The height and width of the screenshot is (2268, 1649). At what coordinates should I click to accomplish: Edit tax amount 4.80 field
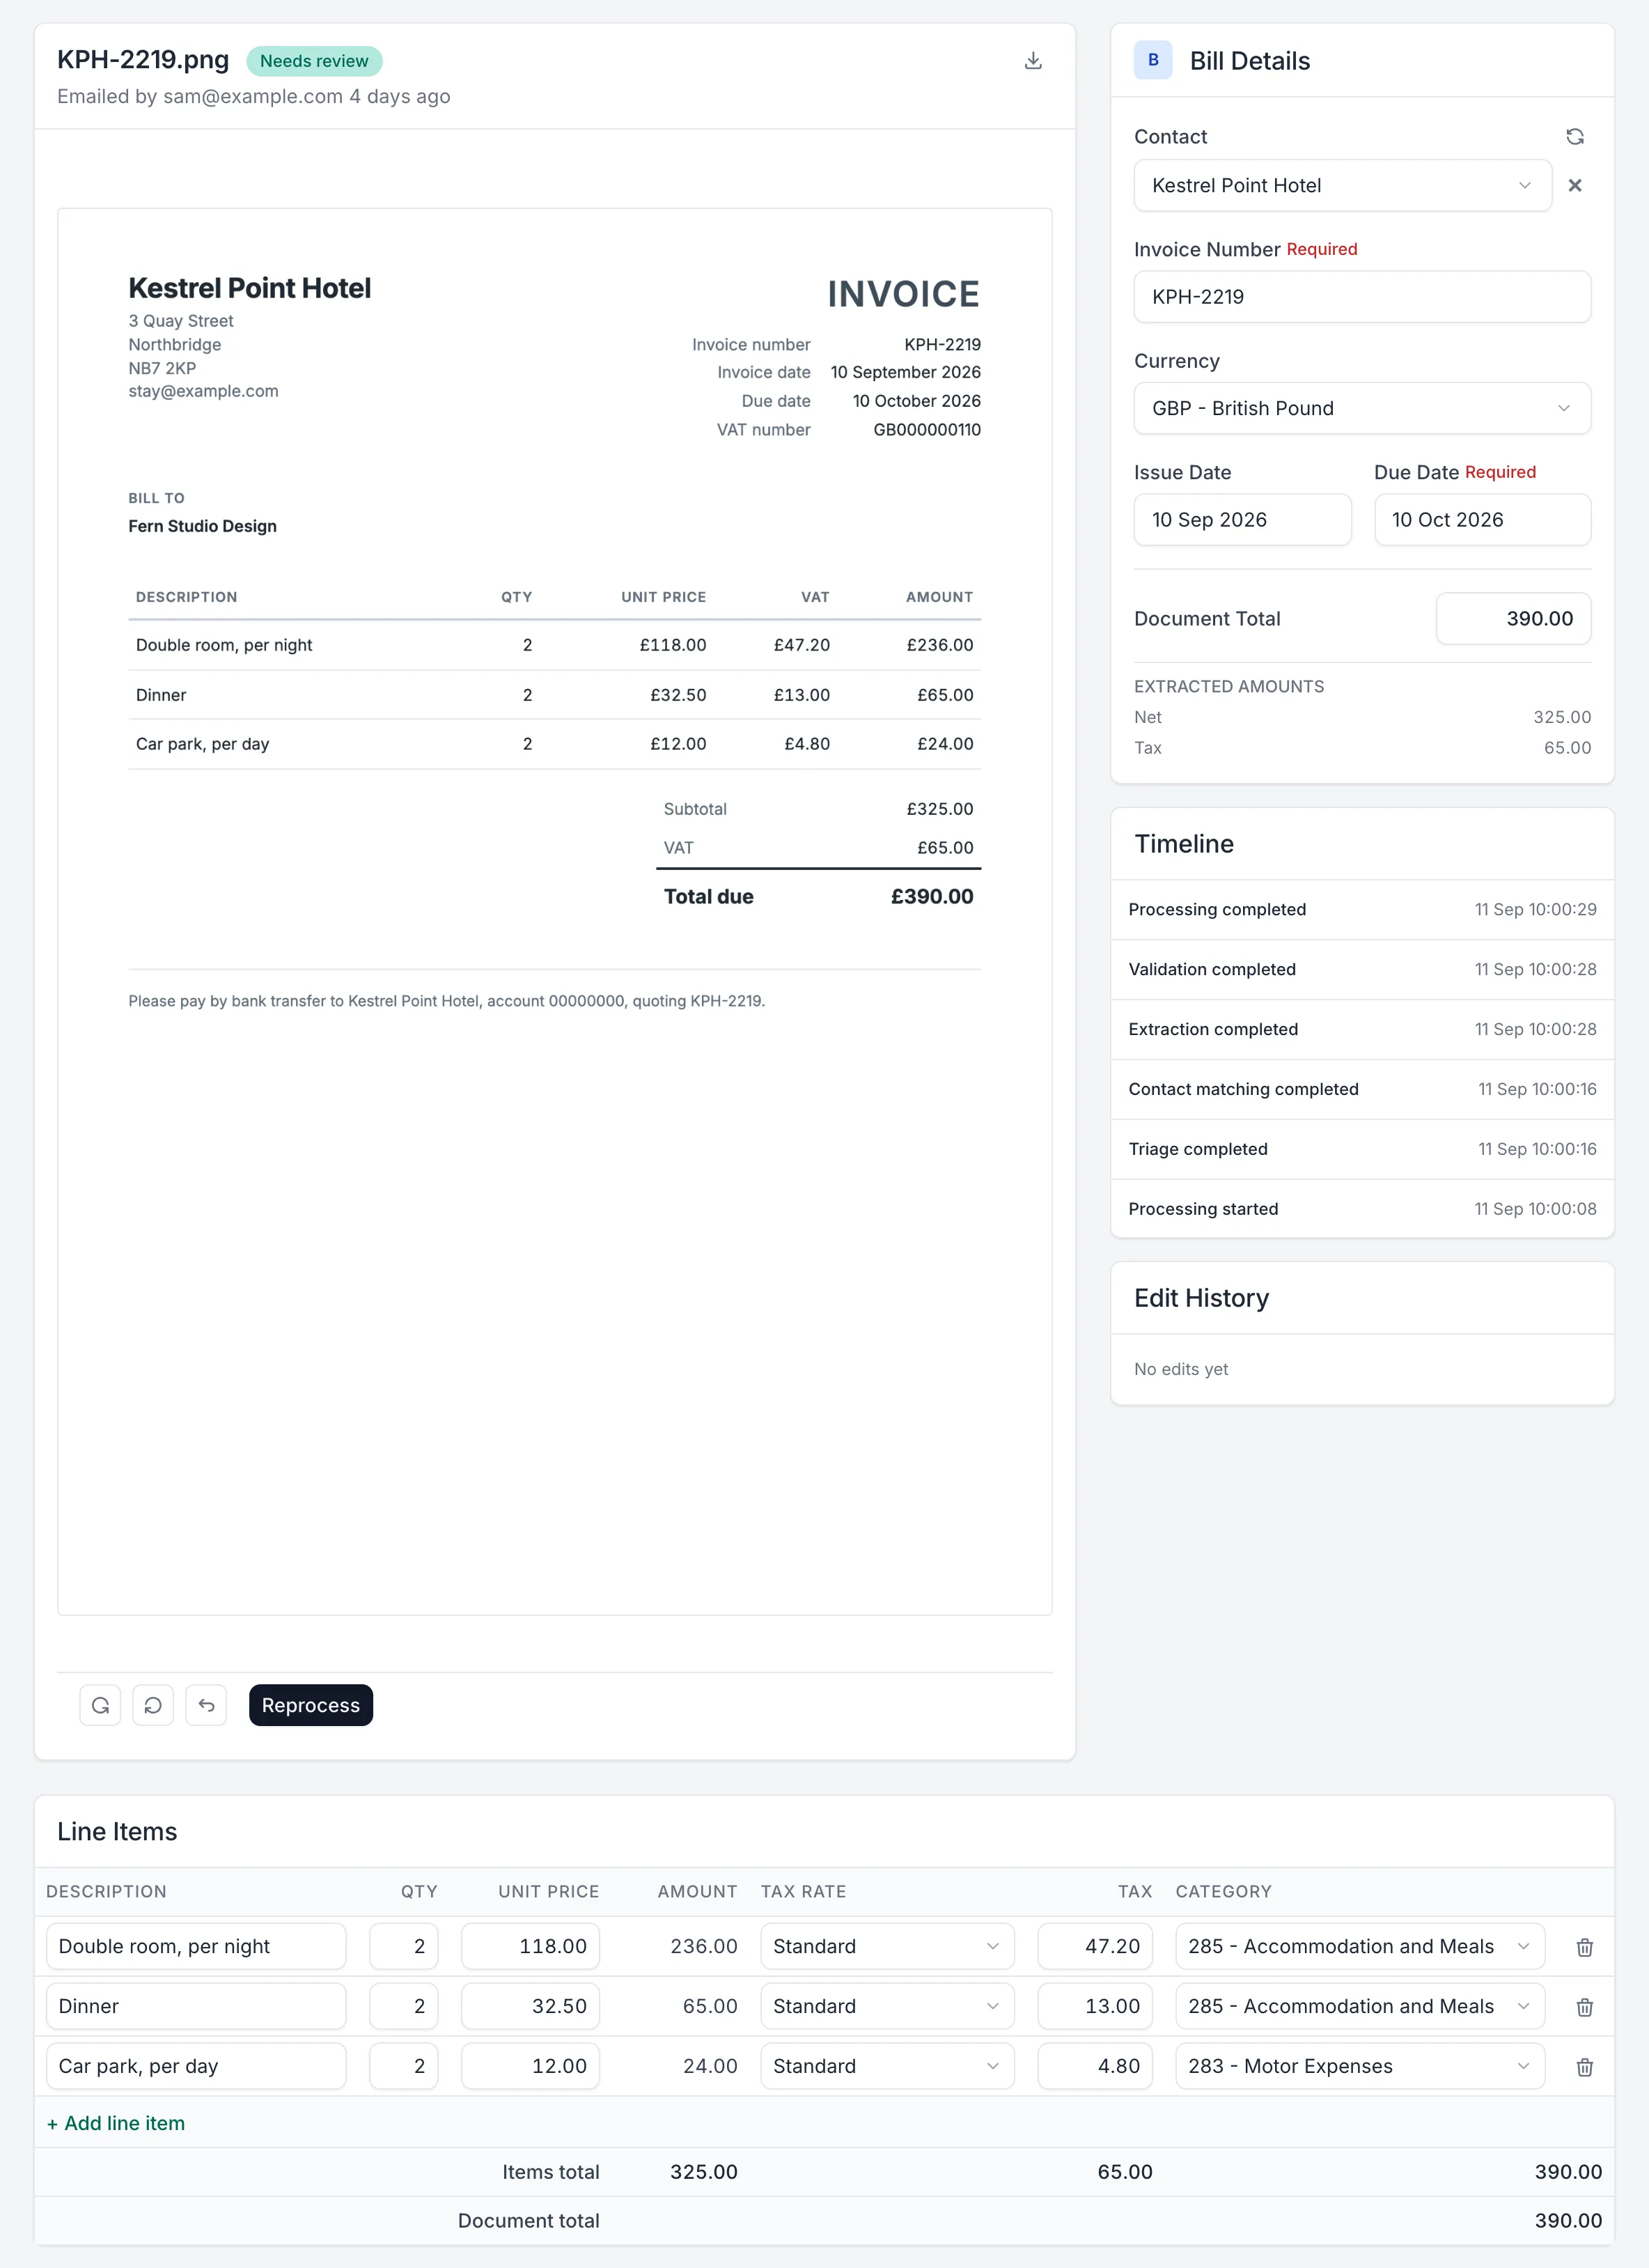click(1095, 2066)
